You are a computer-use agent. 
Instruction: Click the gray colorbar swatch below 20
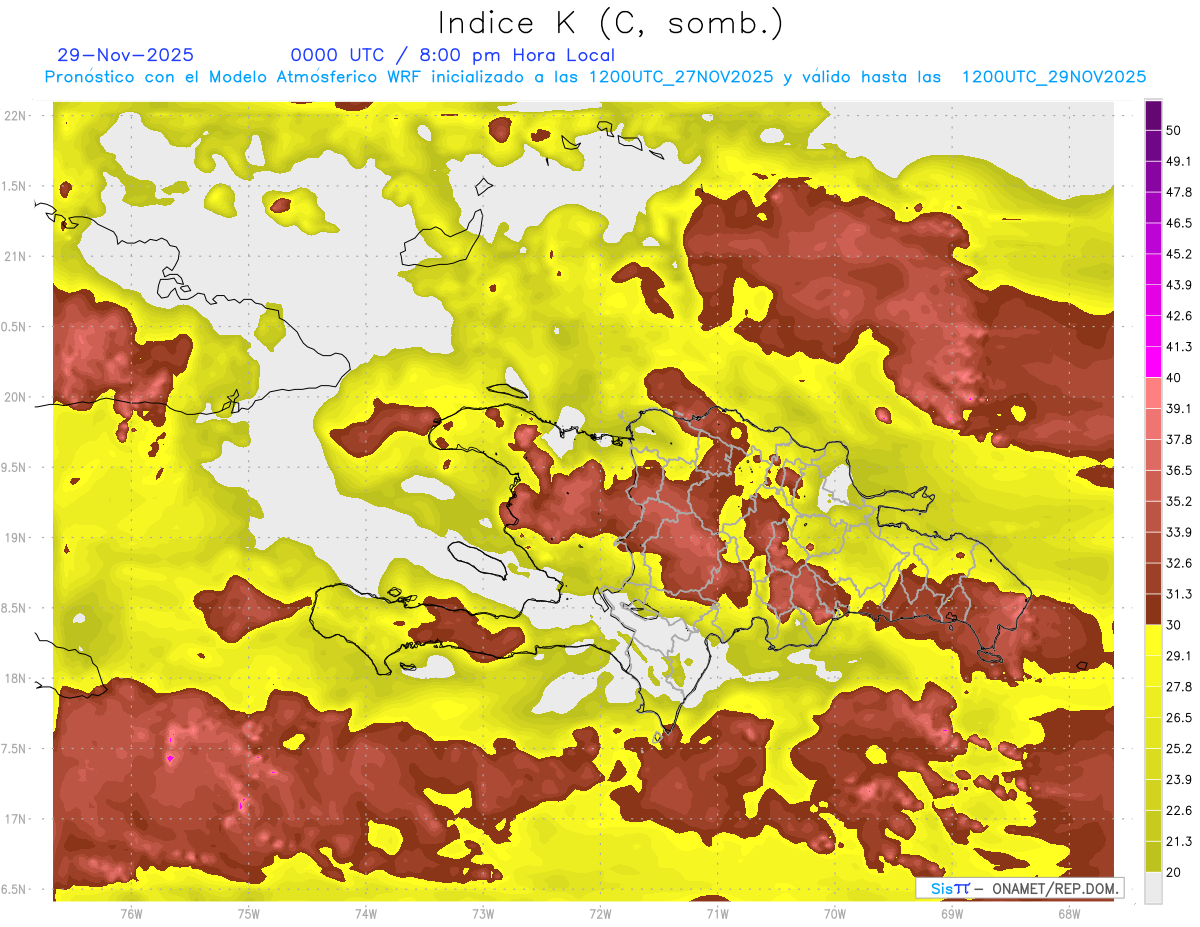click(x=1154, y=888)
